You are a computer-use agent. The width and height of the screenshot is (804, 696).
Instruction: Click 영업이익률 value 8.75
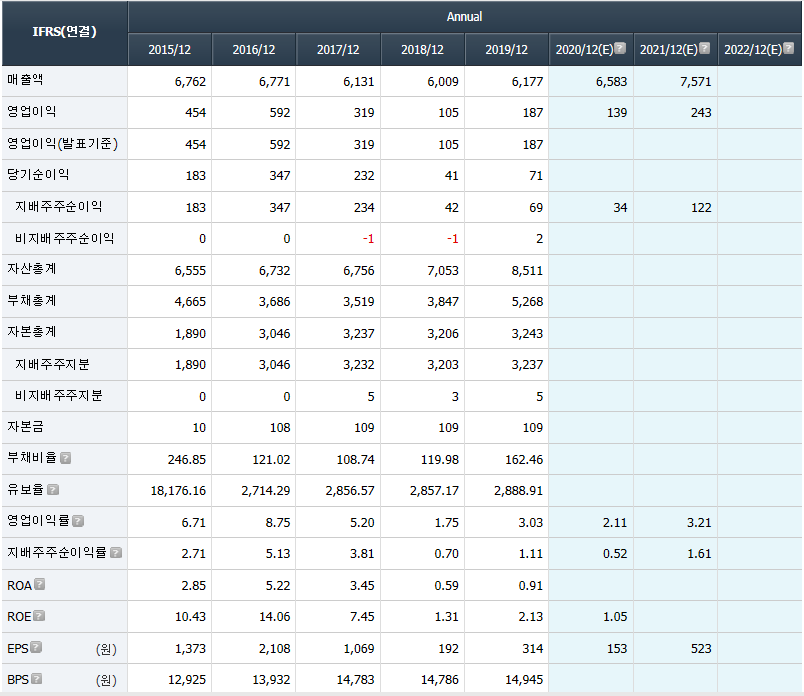[x=278, y=523]
